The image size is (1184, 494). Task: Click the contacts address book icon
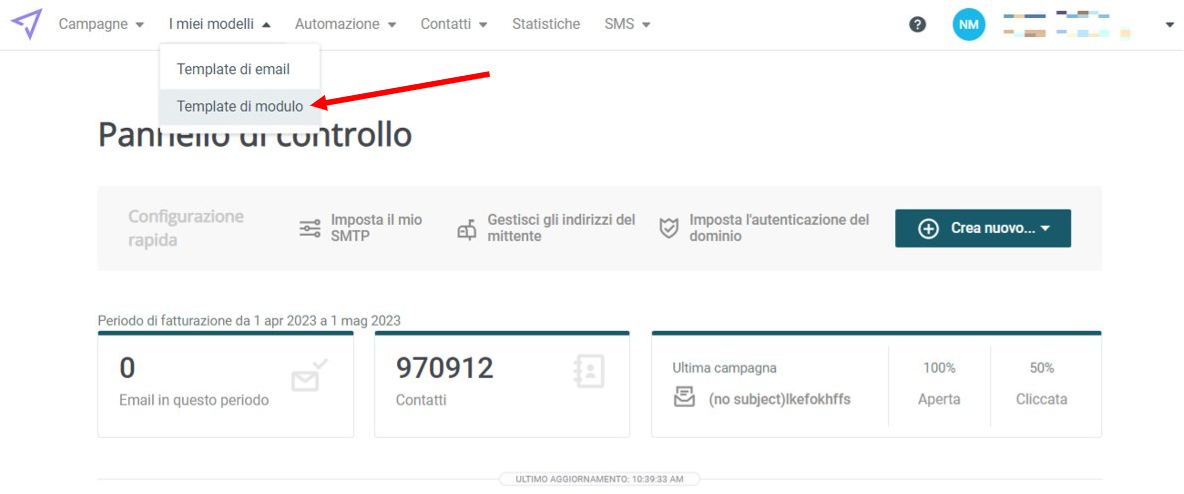(589, 371)
